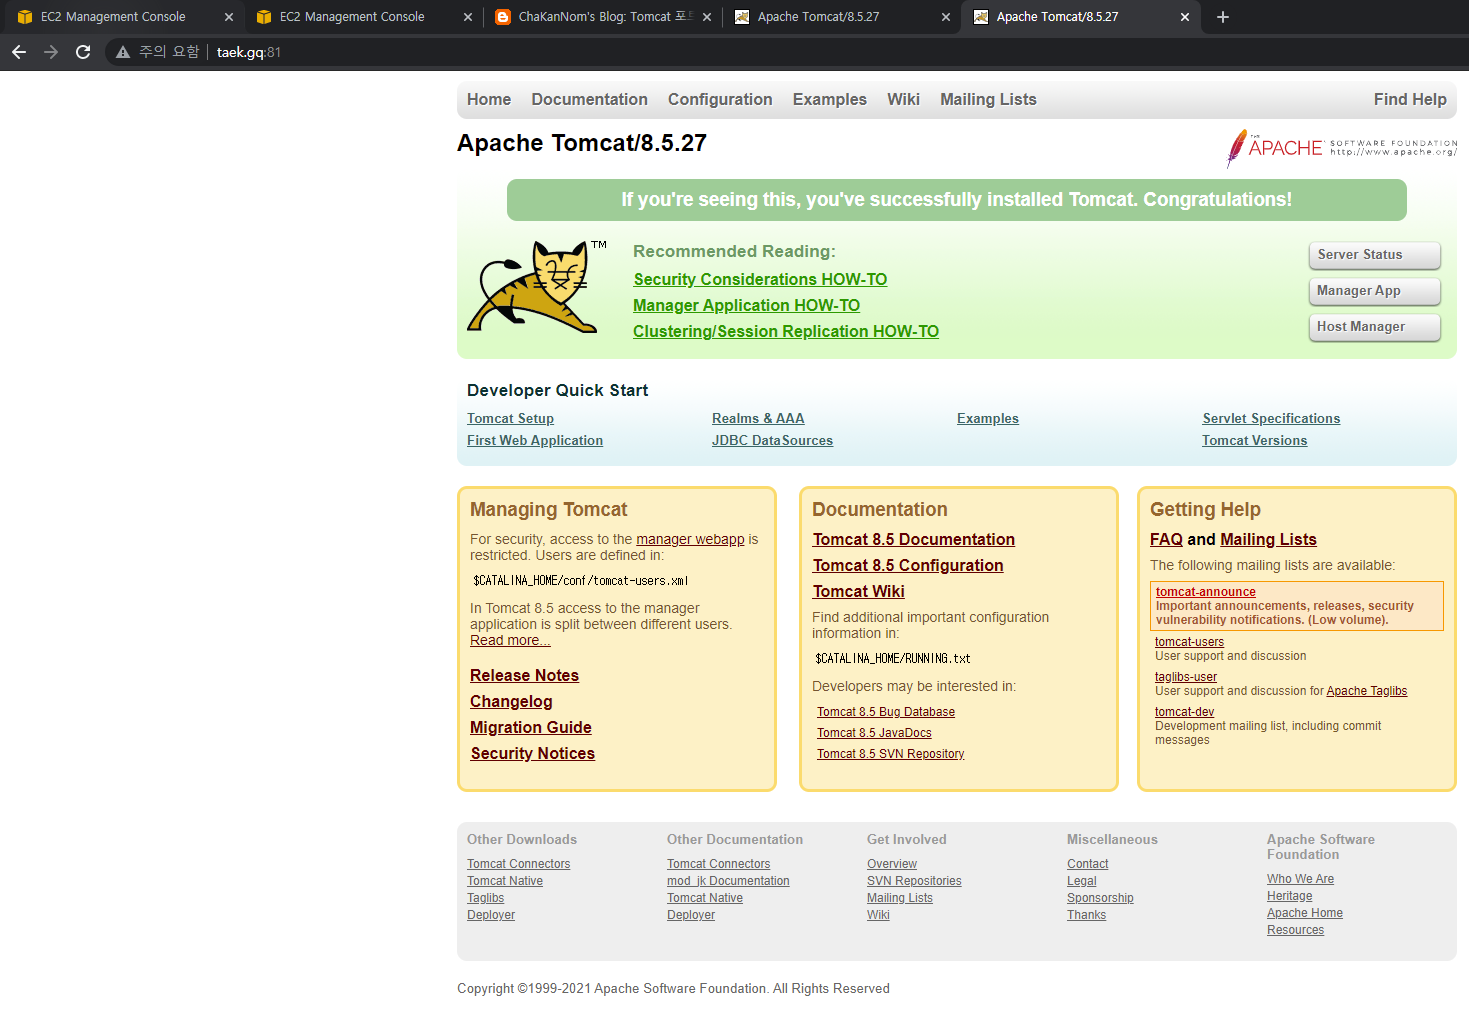Open Examples in the top navigation bar
Viewport: 1469px width, 1021px height.
pyautogui.click(x=830, y=99)
